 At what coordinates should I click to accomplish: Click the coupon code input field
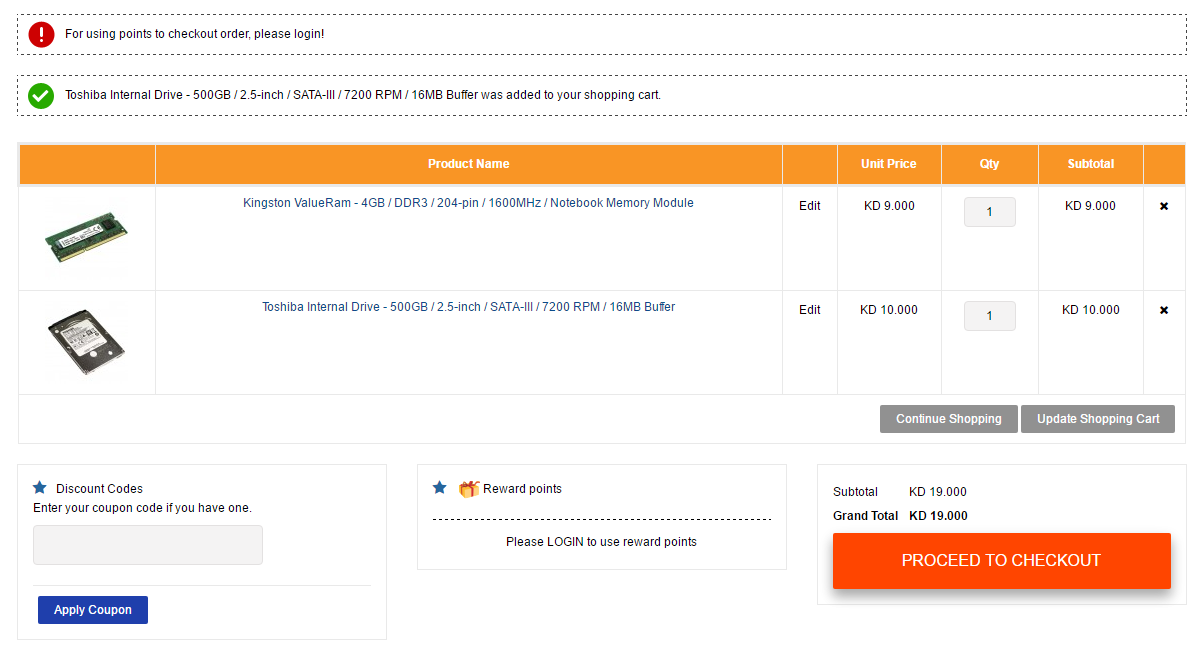pyautogui.click(x=148, y=545)
